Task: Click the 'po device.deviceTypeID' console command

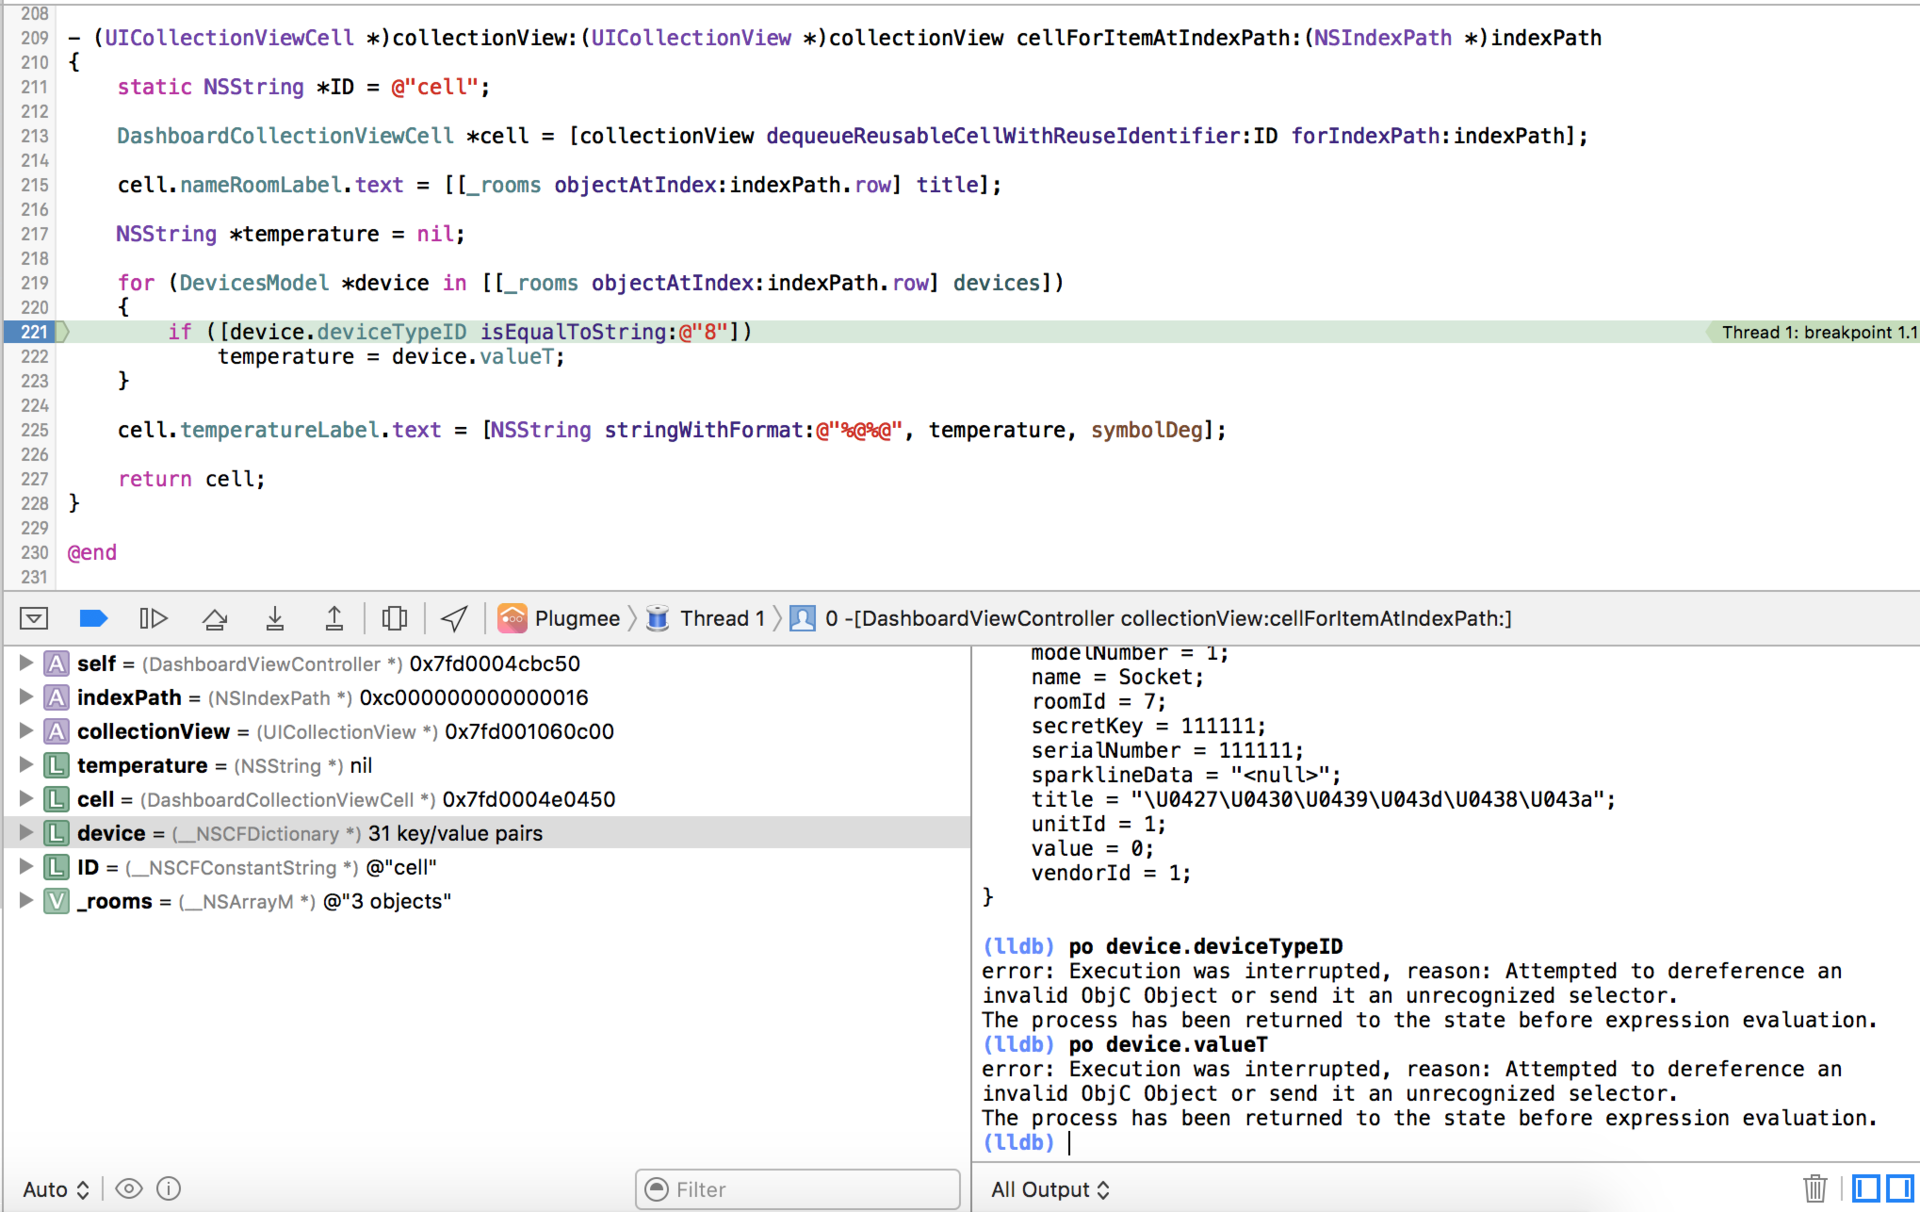Action: [x=1205, y=946]
